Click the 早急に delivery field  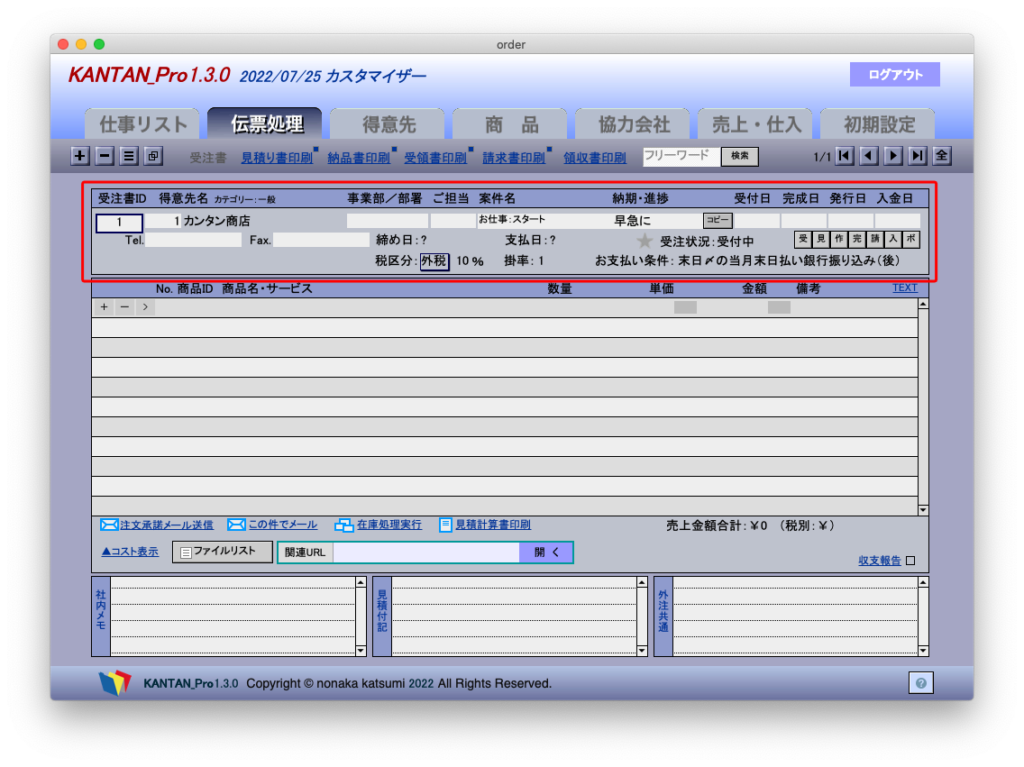[x=656, y=221]
